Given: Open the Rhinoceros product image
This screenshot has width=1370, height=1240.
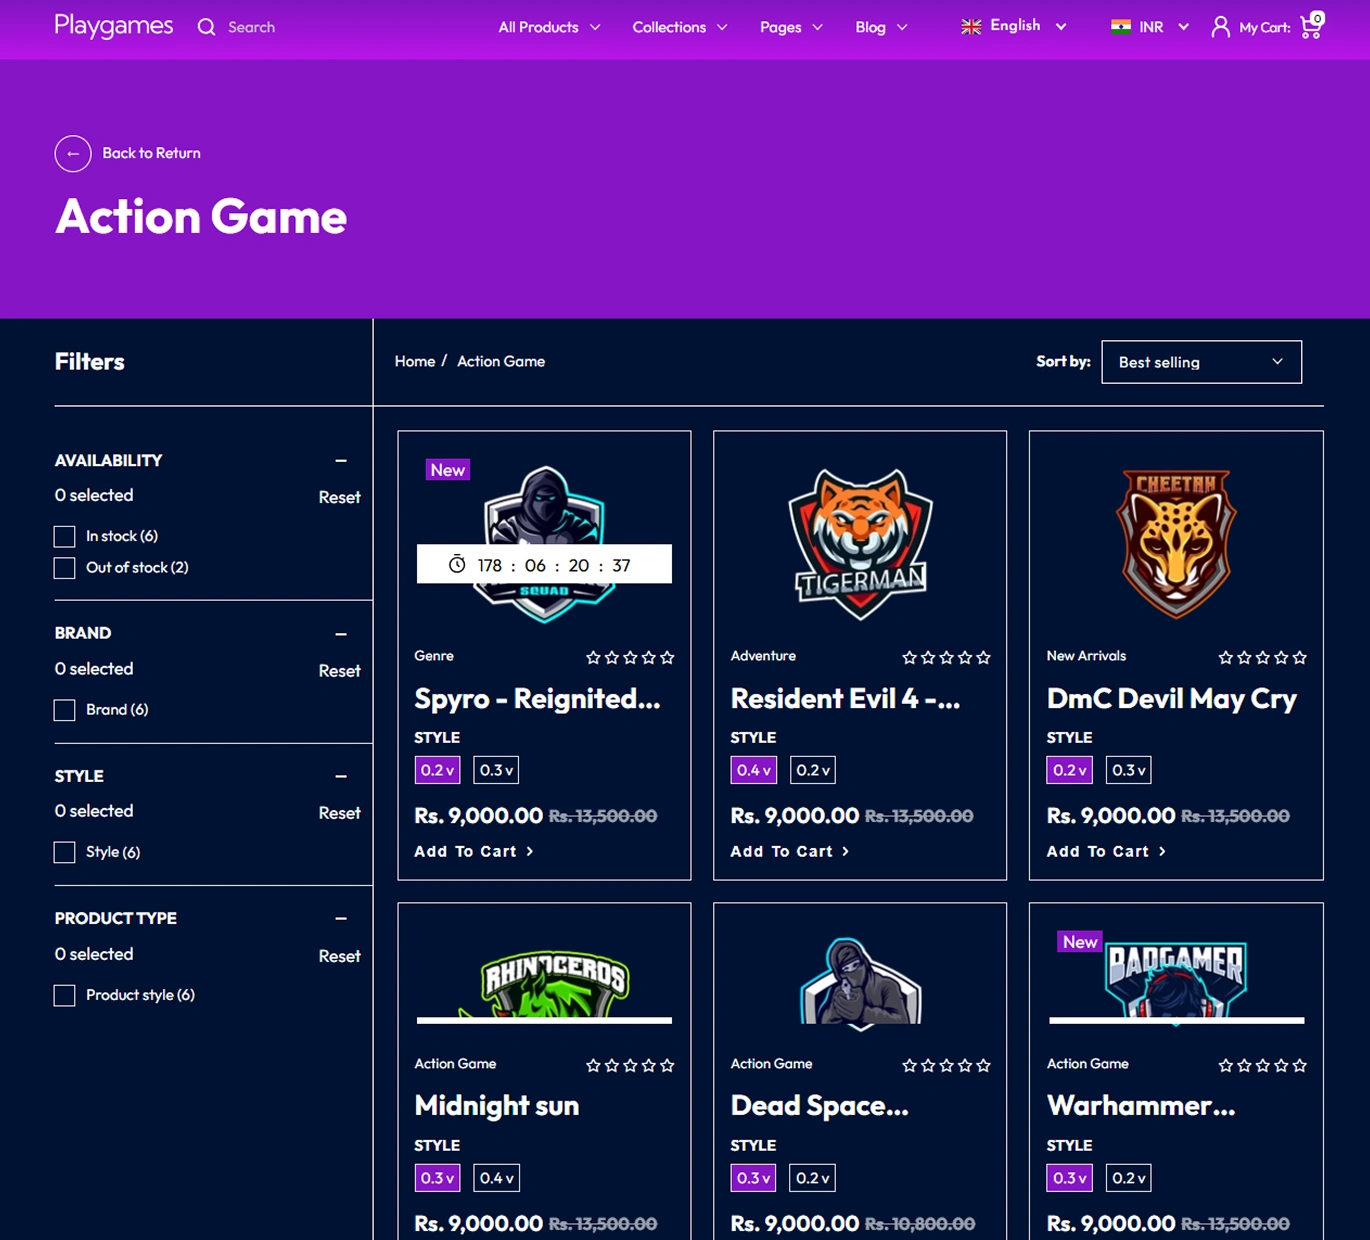Looking at the screenshot, I should point(544,985).
